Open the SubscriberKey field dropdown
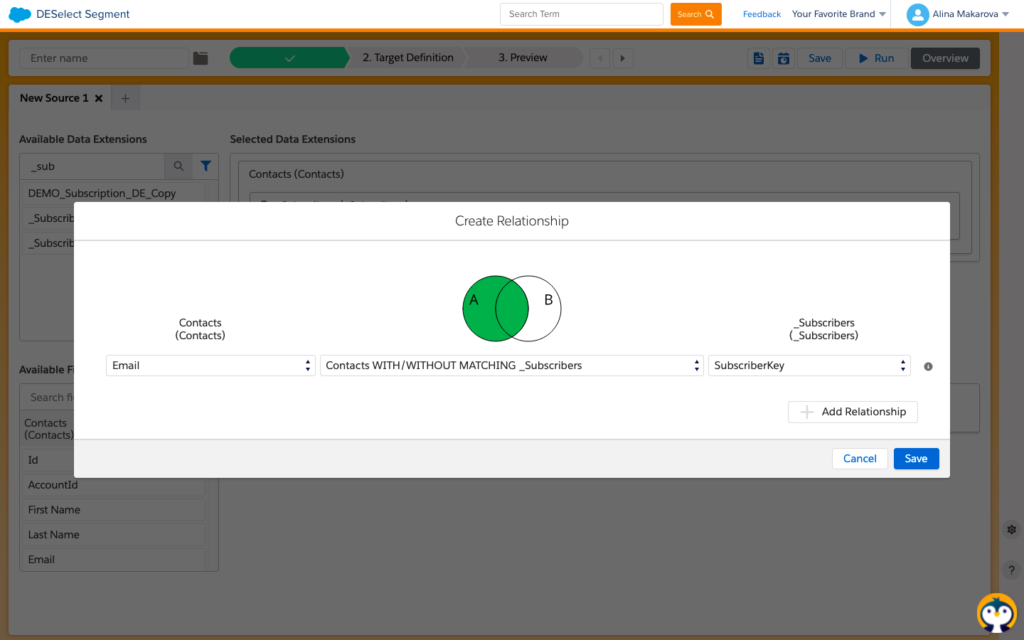The image size is (1024, 640). [x=809, y=366]
